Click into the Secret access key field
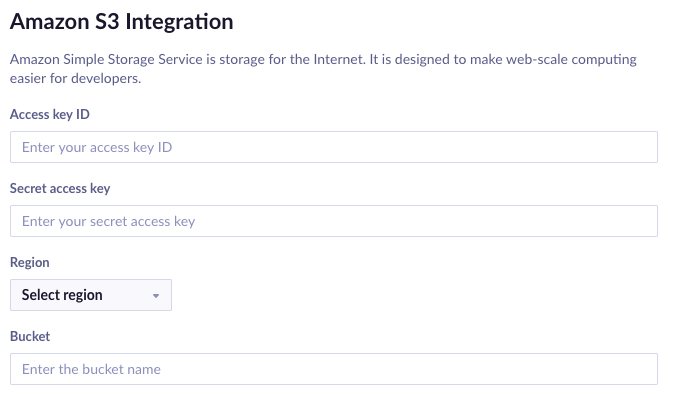 pos(333,221)
